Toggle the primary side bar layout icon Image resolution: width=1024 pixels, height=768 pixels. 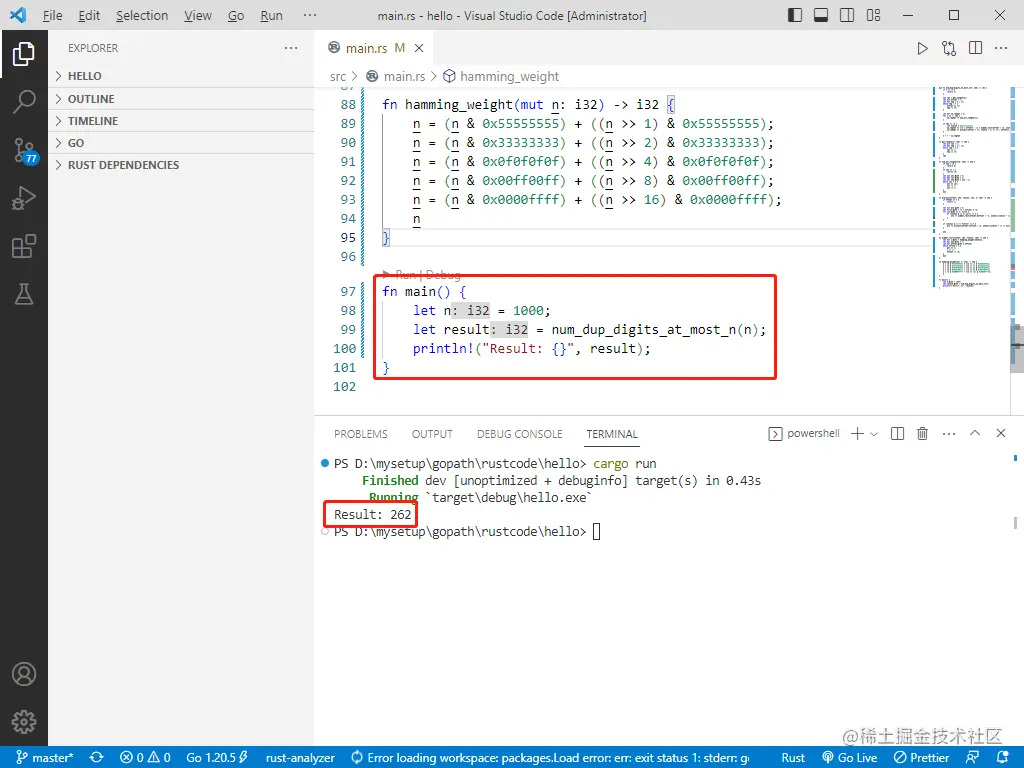point(795,15)
